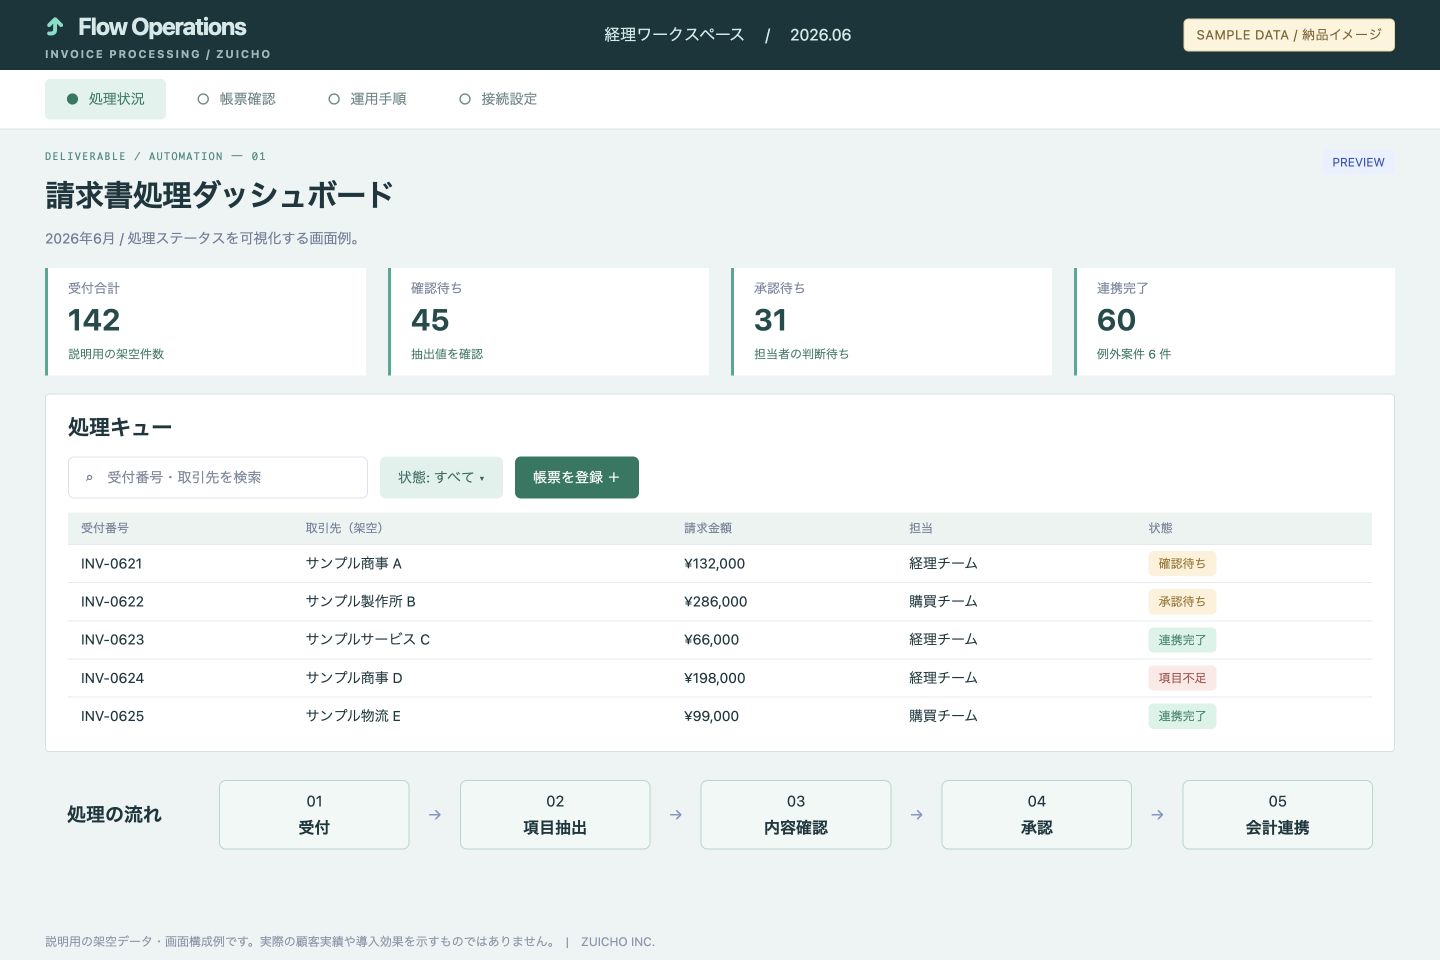Select INV-0623 in the queue
The width and height of the screenshot is (1440, 960).
coord(112,640)
